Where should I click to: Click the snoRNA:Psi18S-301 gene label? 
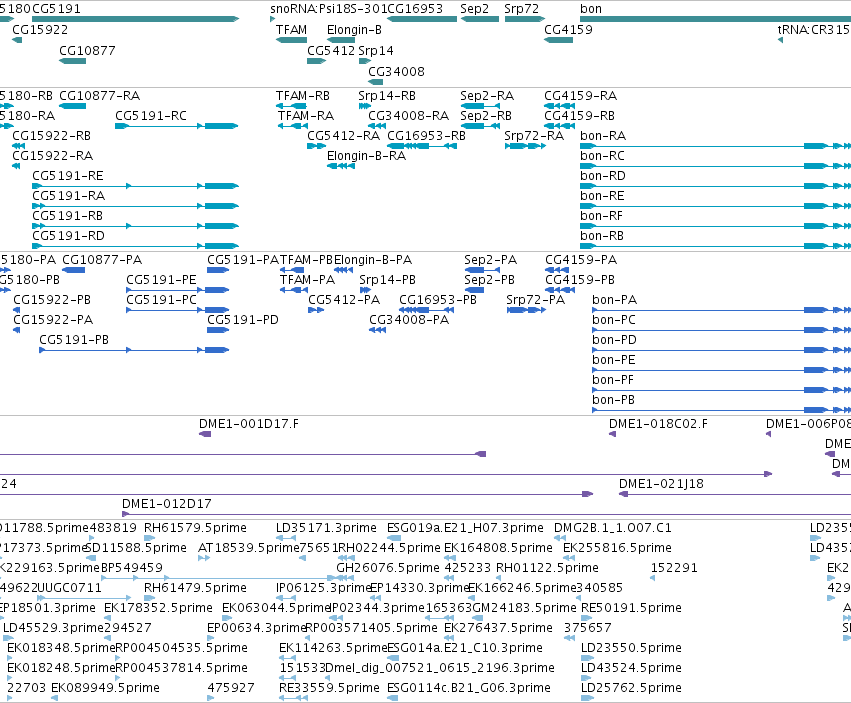point(328,9)
